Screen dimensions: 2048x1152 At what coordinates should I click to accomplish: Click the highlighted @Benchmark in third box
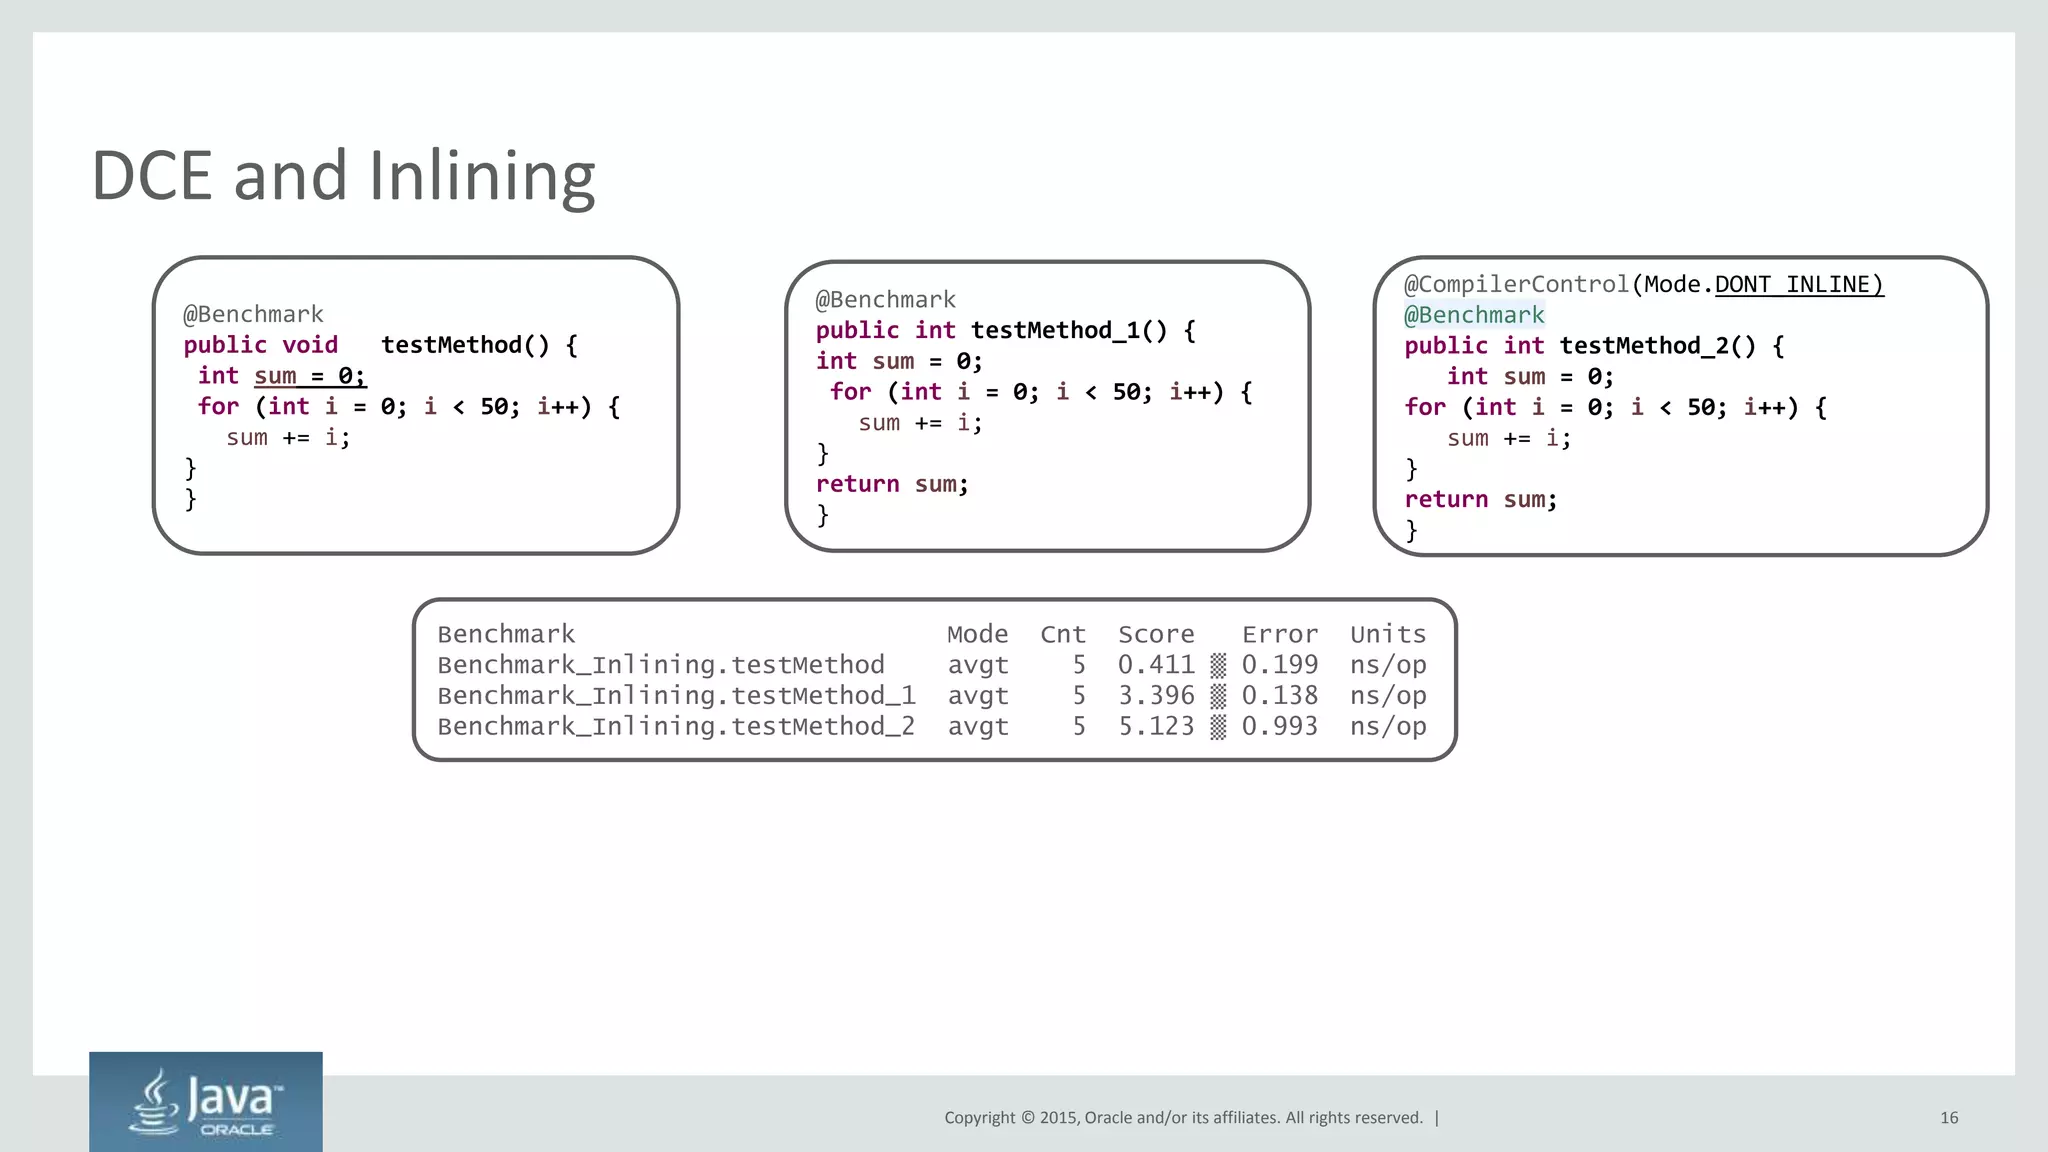tap(1474, 316)
